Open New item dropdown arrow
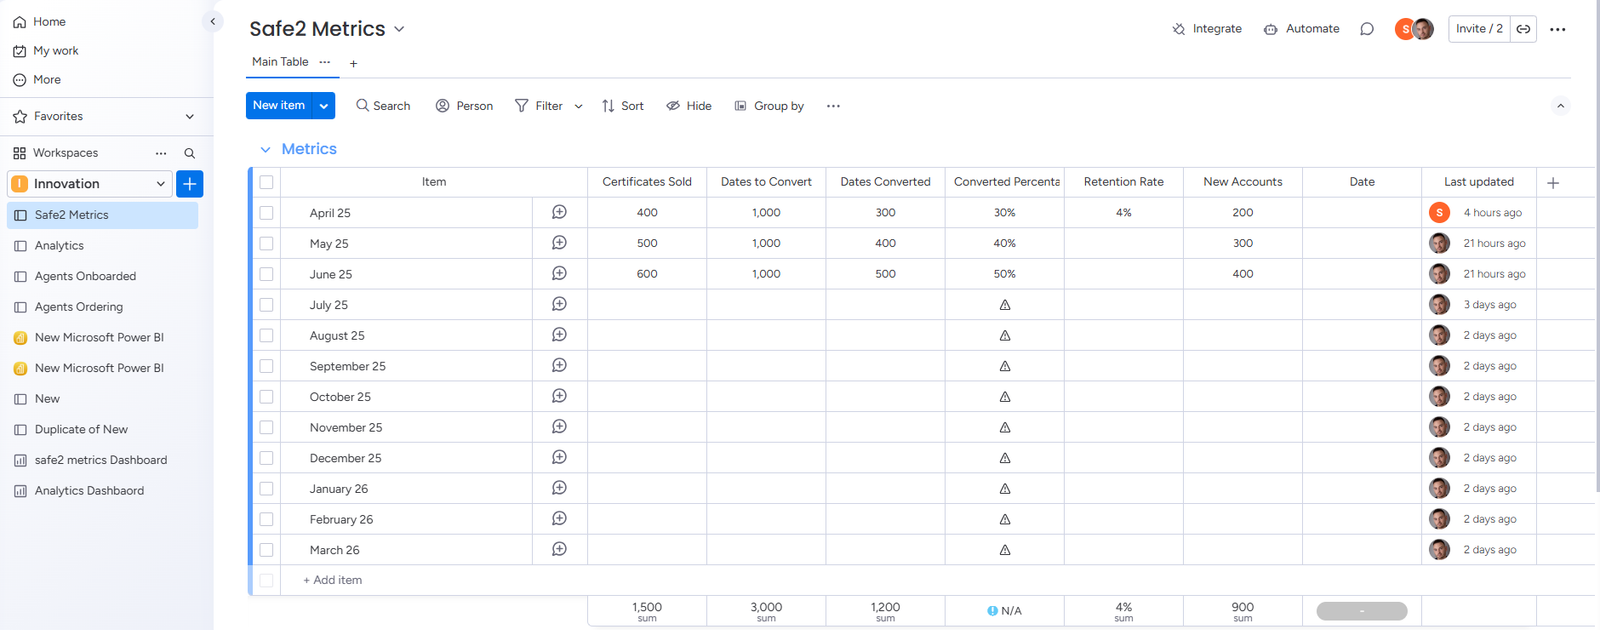This screenshot has height=630, width=1600. 324,106
